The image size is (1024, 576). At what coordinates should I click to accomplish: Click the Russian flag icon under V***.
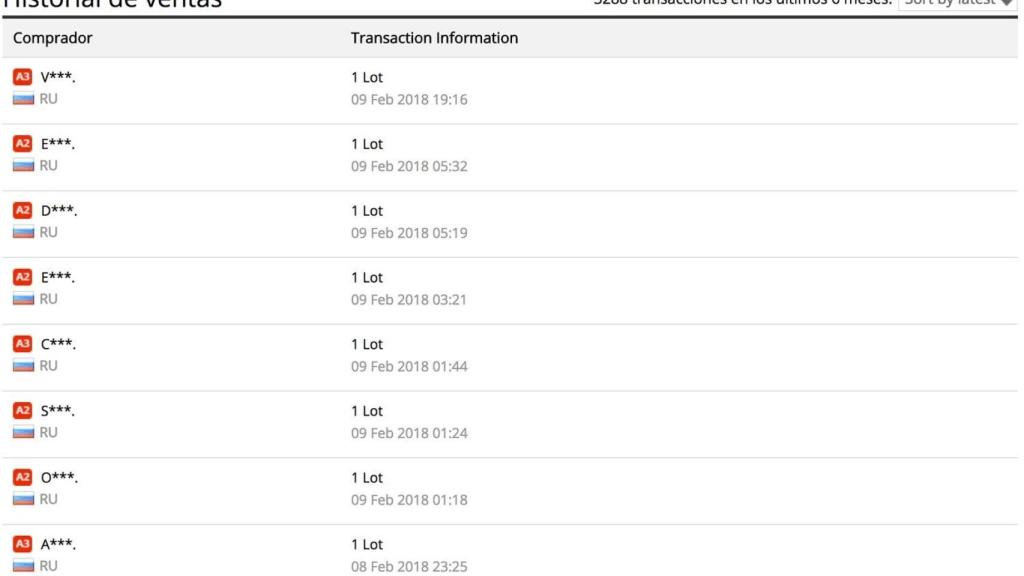pos(22,98)
